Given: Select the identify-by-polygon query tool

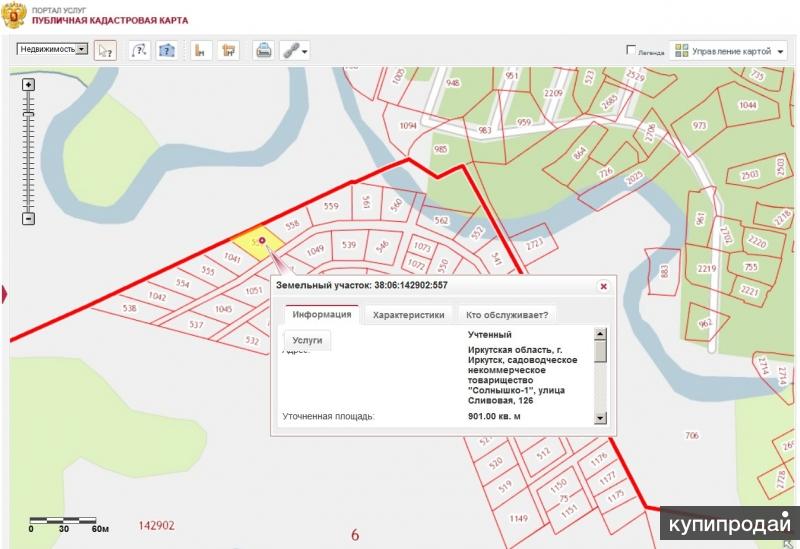Looking at the screenshot, I should [167, 51].
